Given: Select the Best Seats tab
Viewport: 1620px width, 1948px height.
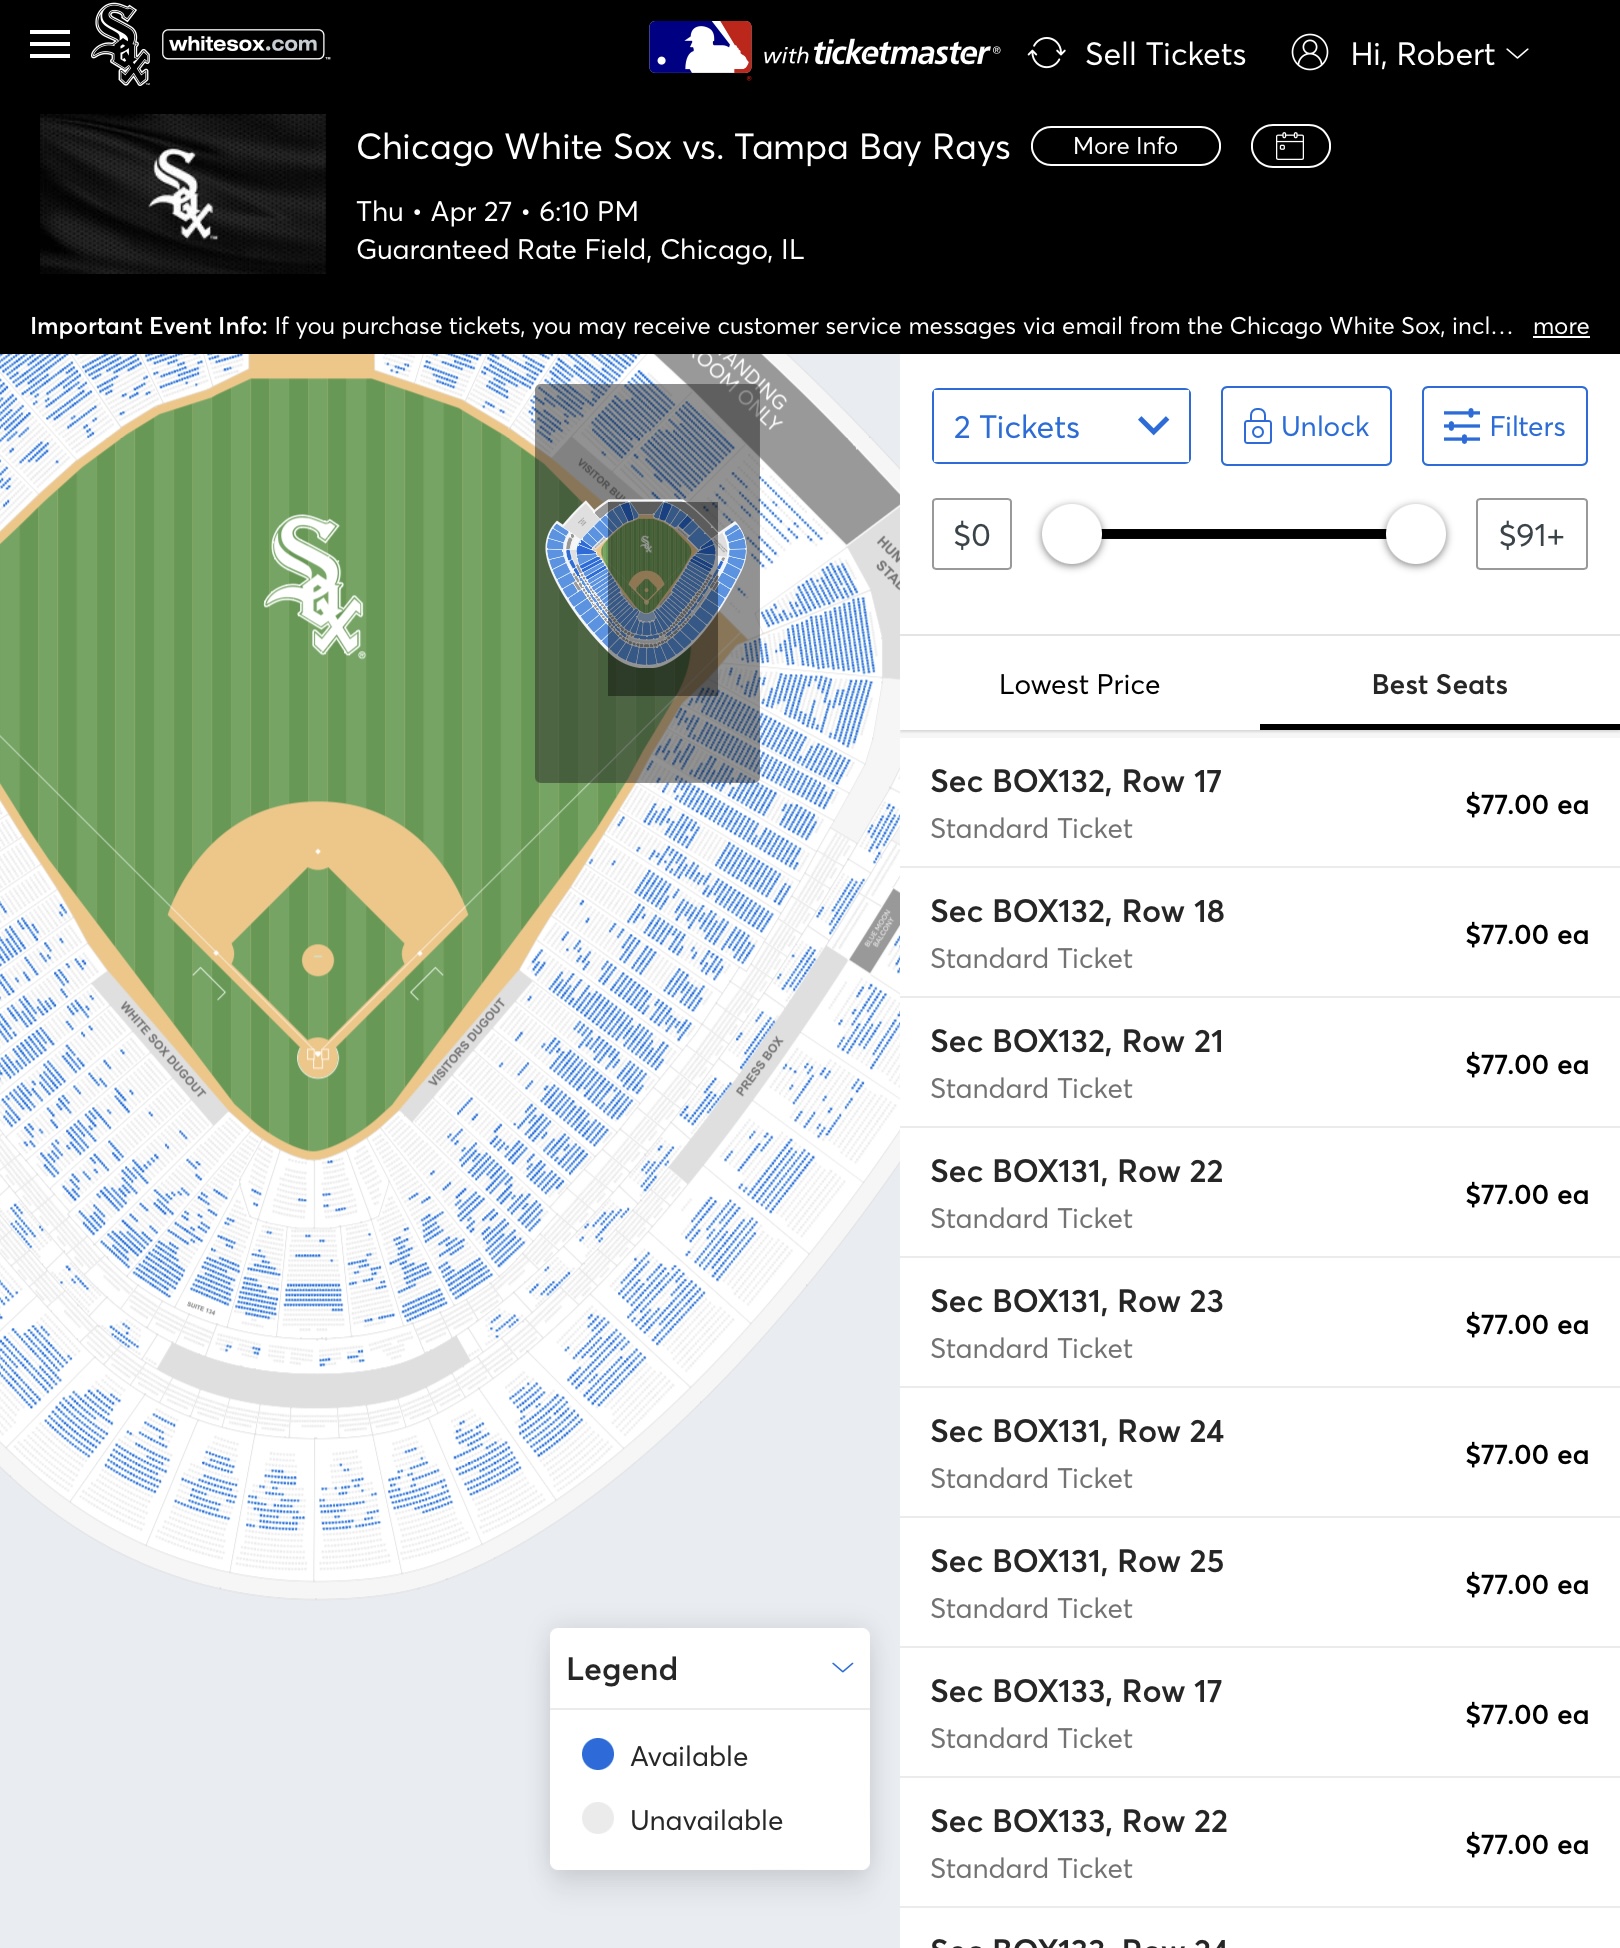Looking at the screenshot, I should pos(1439,685).
